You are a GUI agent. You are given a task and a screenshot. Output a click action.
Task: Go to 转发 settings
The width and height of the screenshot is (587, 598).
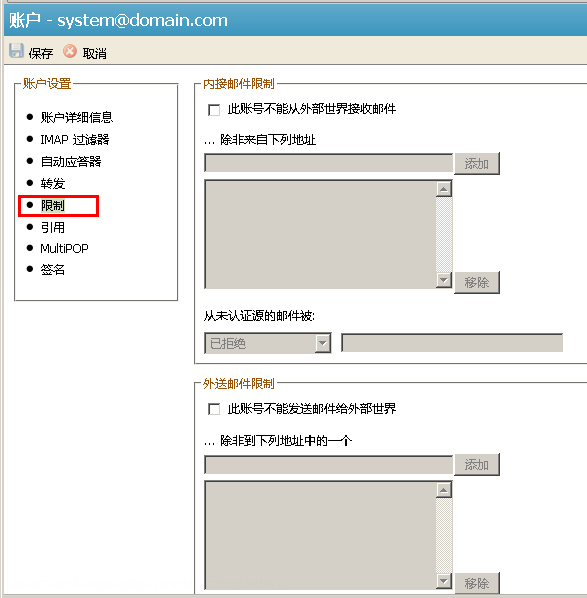pos(53,184)
